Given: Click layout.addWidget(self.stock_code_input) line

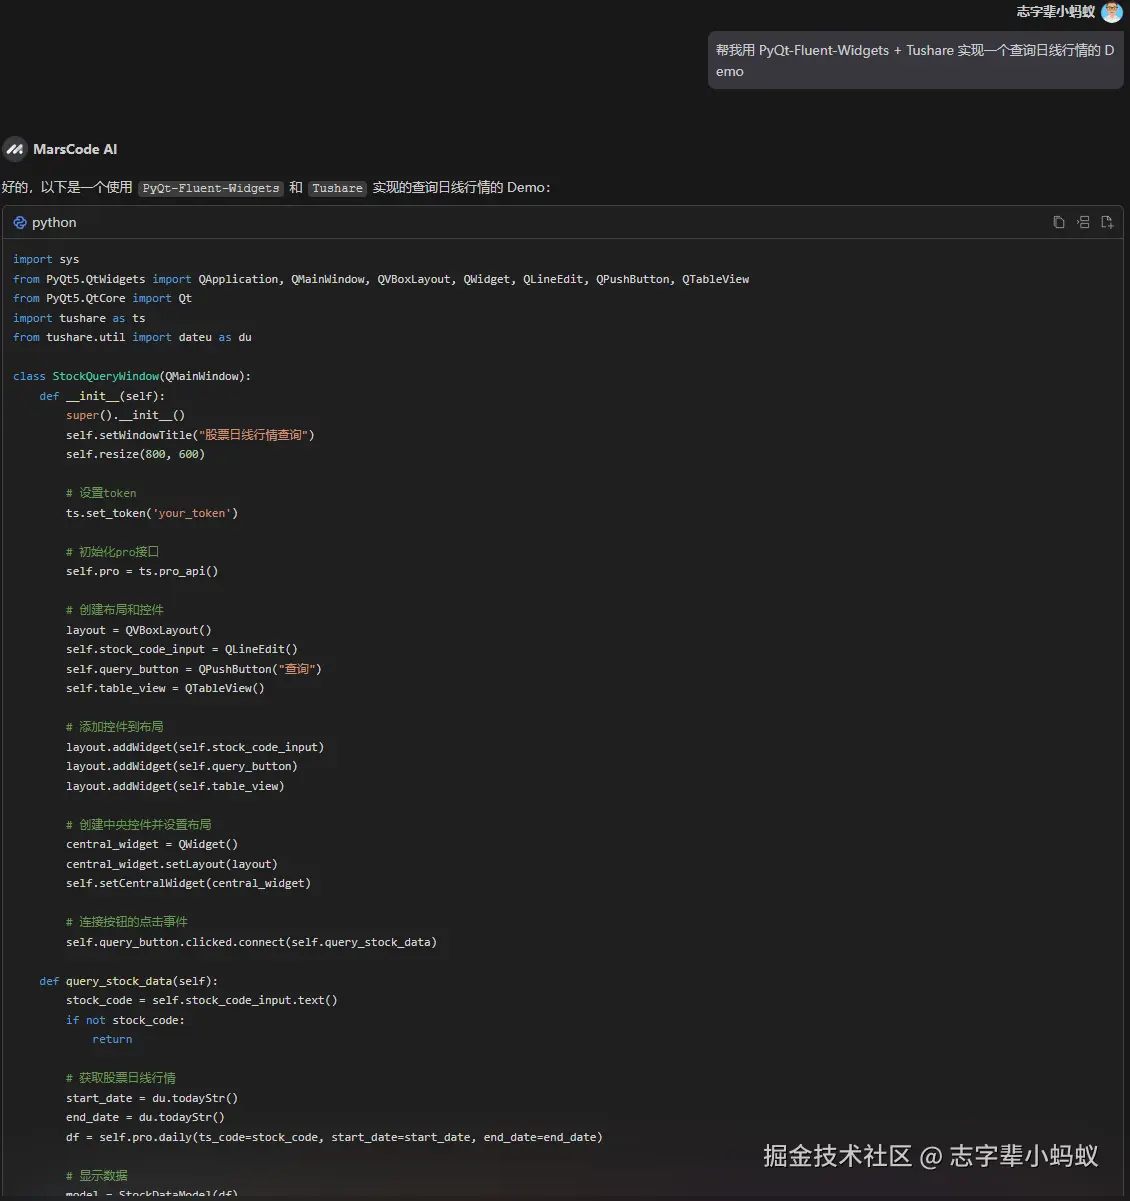Looking at the screenshot, I should [x=195, y=747].
